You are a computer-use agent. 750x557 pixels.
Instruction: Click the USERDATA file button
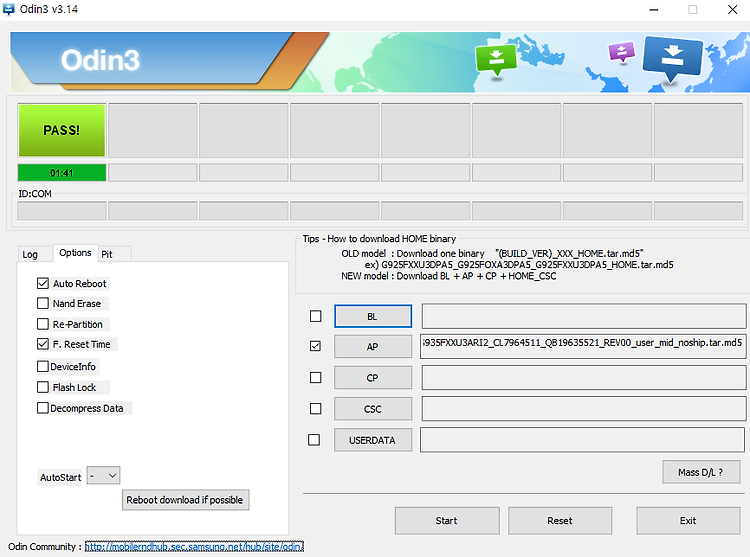coord(373,440)
